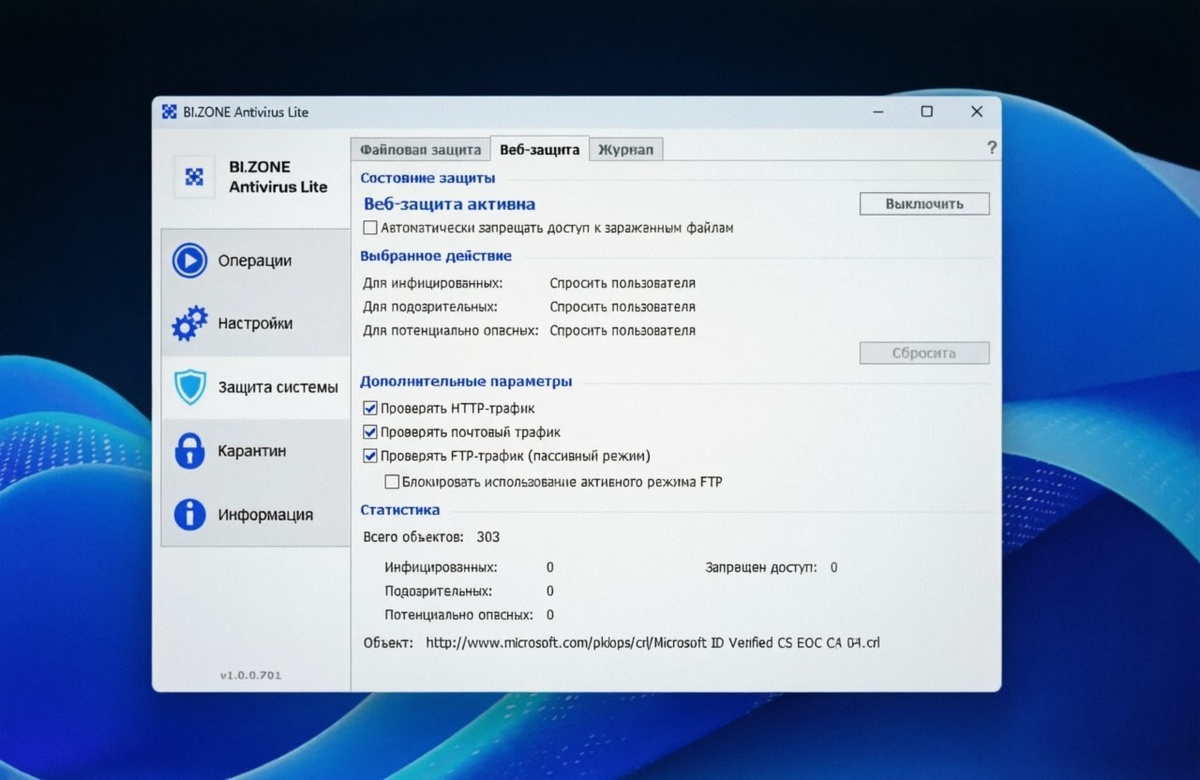1200x780 pixels.
Task: Select the Защита системы shield icon
Action: point(189,387)
